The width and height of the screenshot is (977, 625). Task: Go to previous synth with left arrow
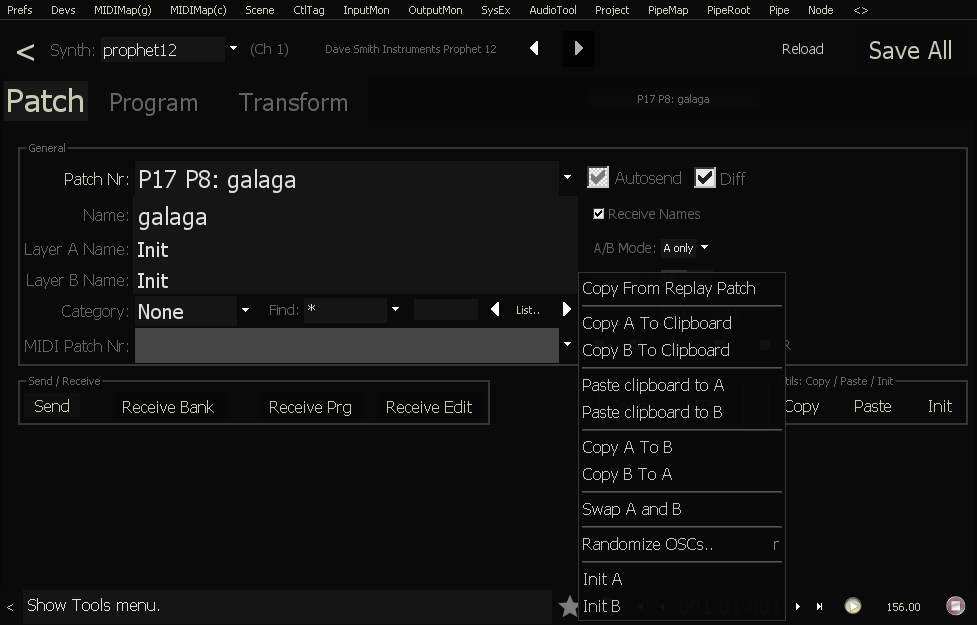[x=534, y=49]
